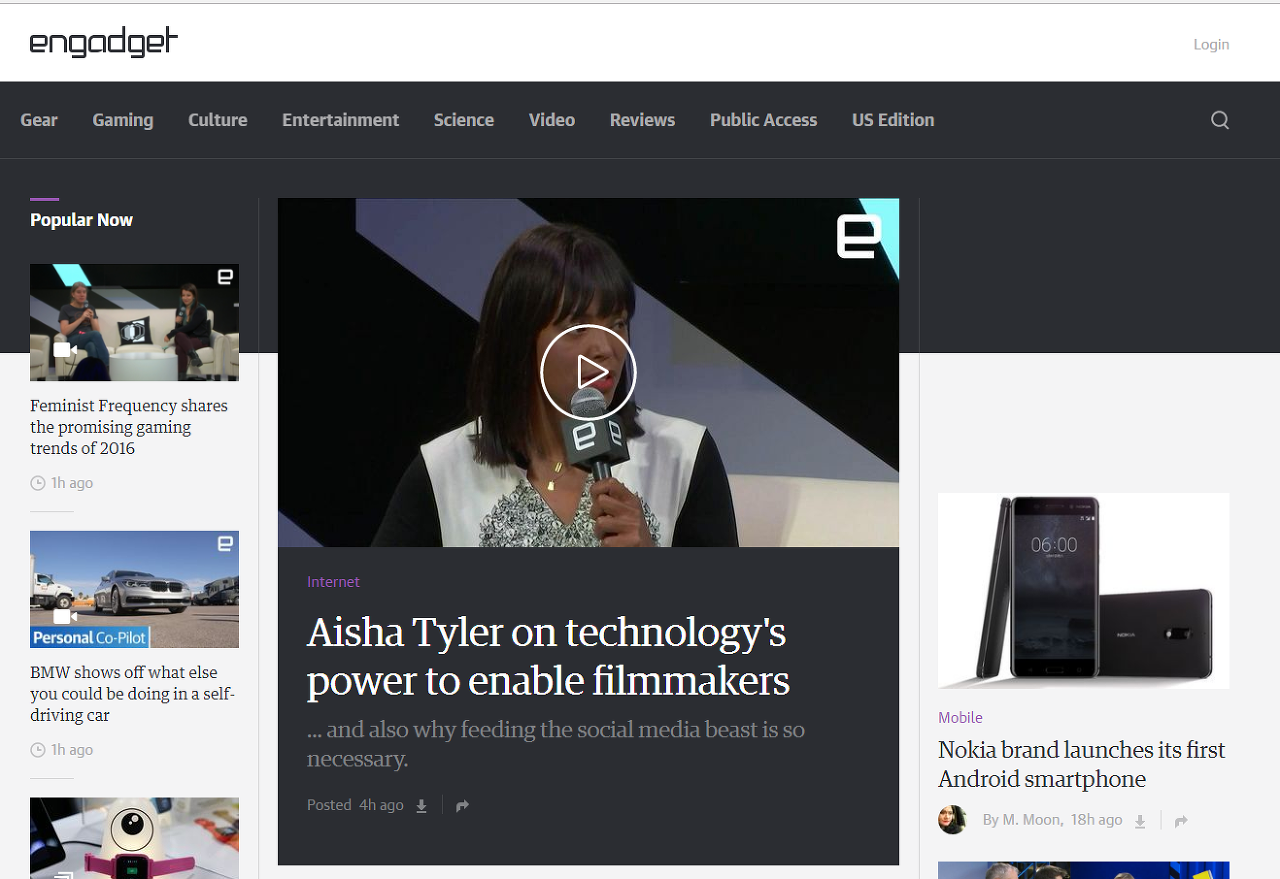Viewport: 1280px width, 879px height.
Task: Go to the Engadget home logo
Action: 104,42
